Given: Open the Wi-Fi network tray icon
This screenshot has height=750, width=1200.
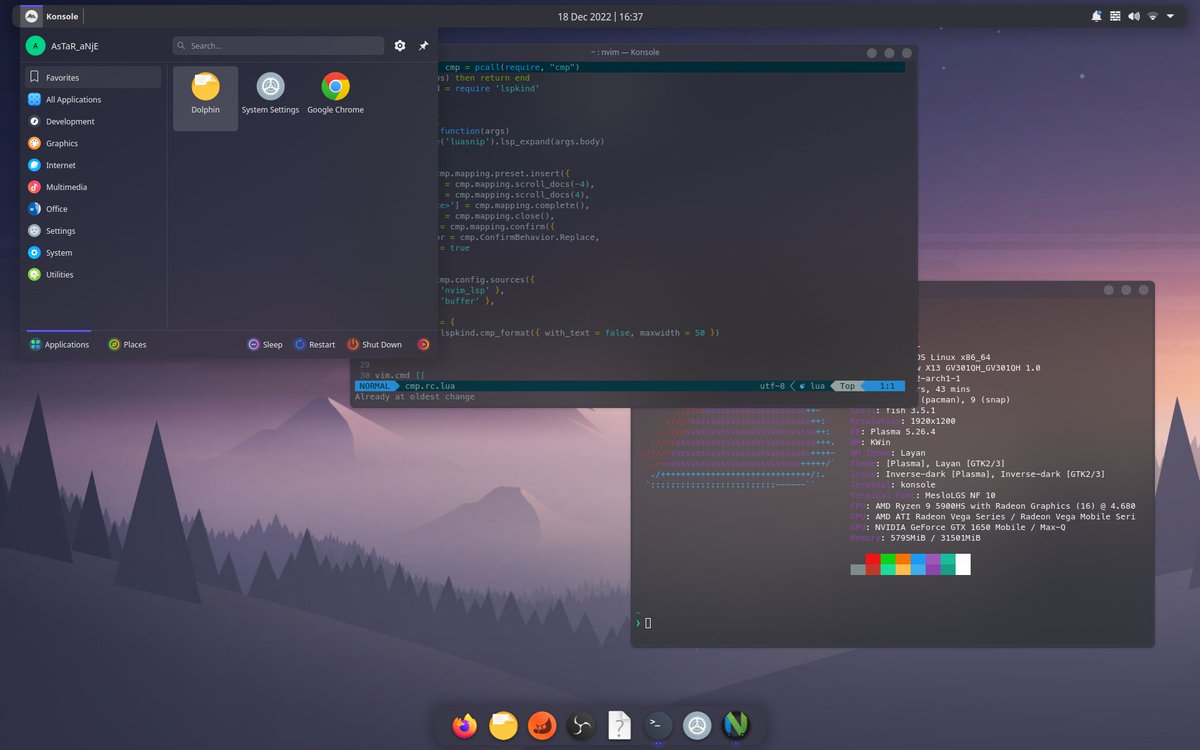Looking at the screenshot, I should (1152, 16).
